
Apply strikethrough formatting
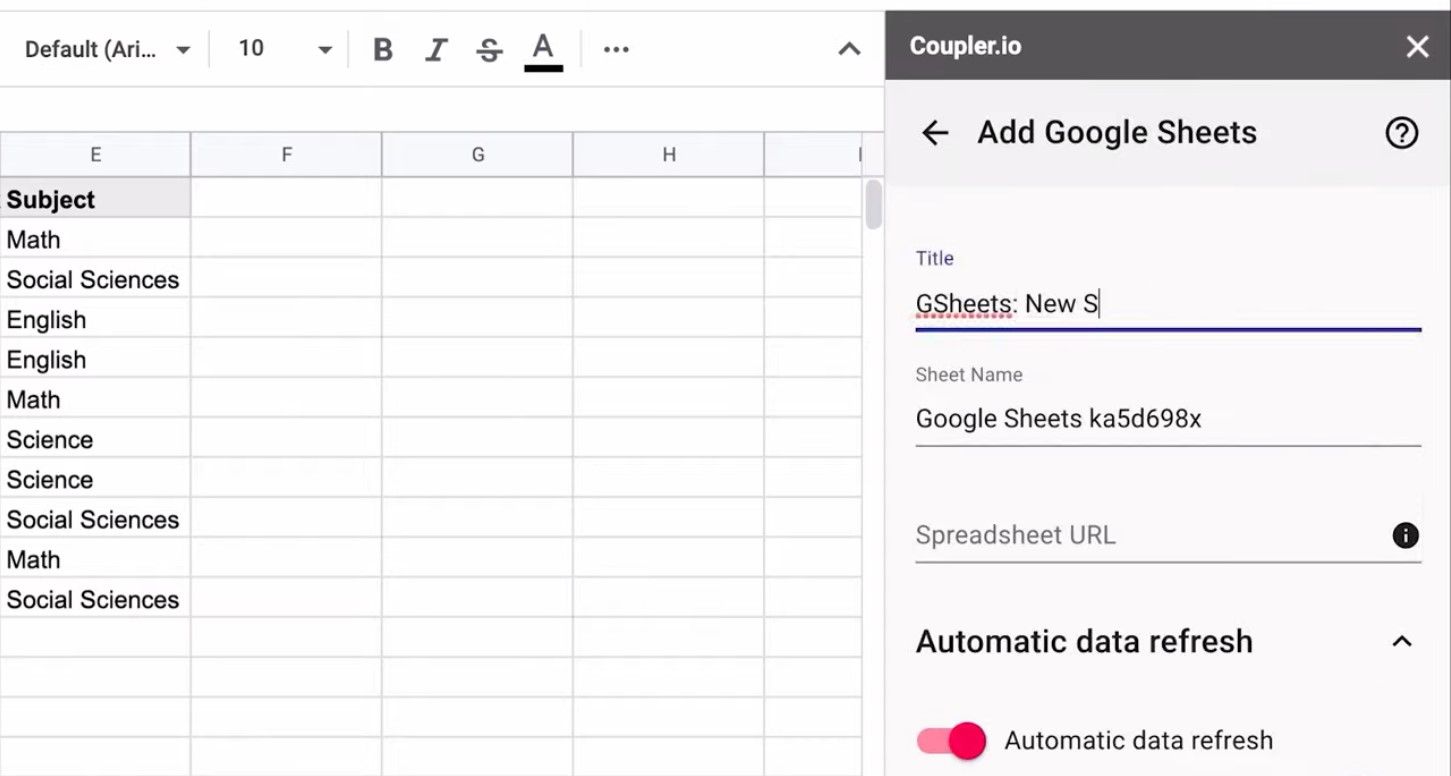(489, 49)
